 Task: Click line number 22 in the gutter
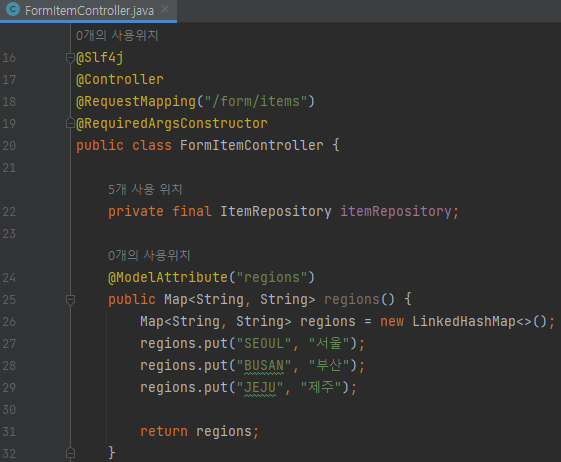click(9, 211)
